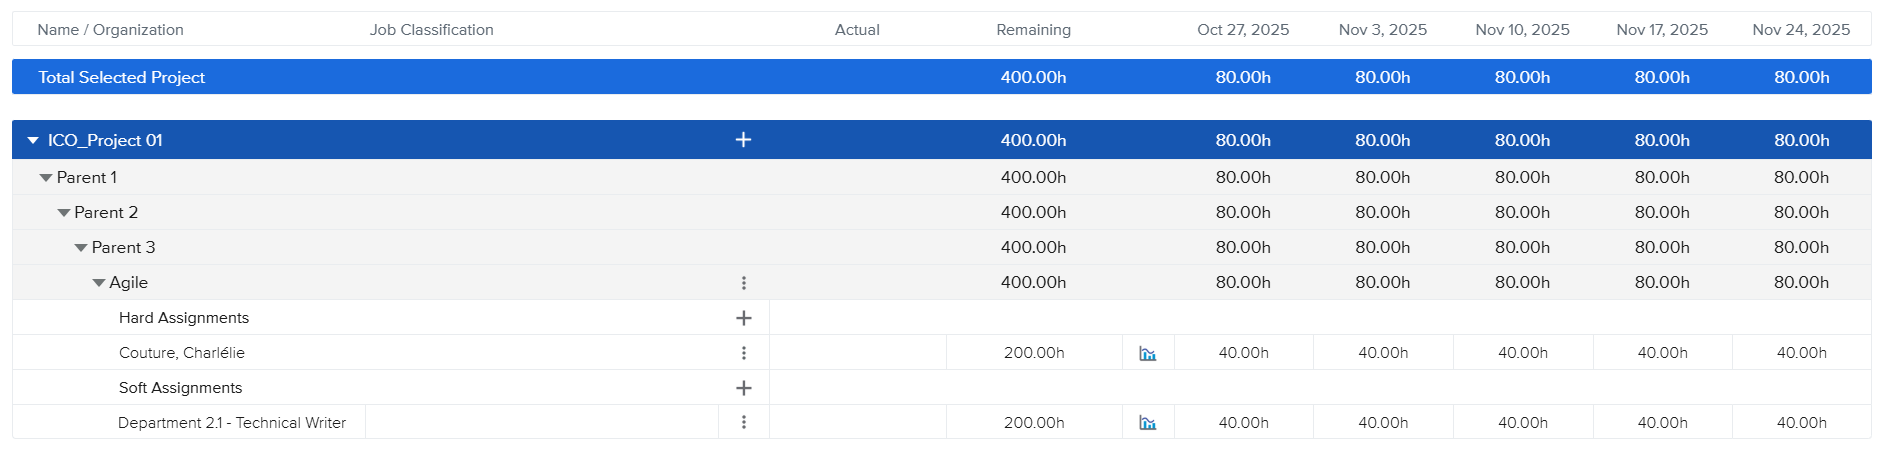Edit Technical Writer's Nov 24, 2025 hours cell

coord(1801,423)
